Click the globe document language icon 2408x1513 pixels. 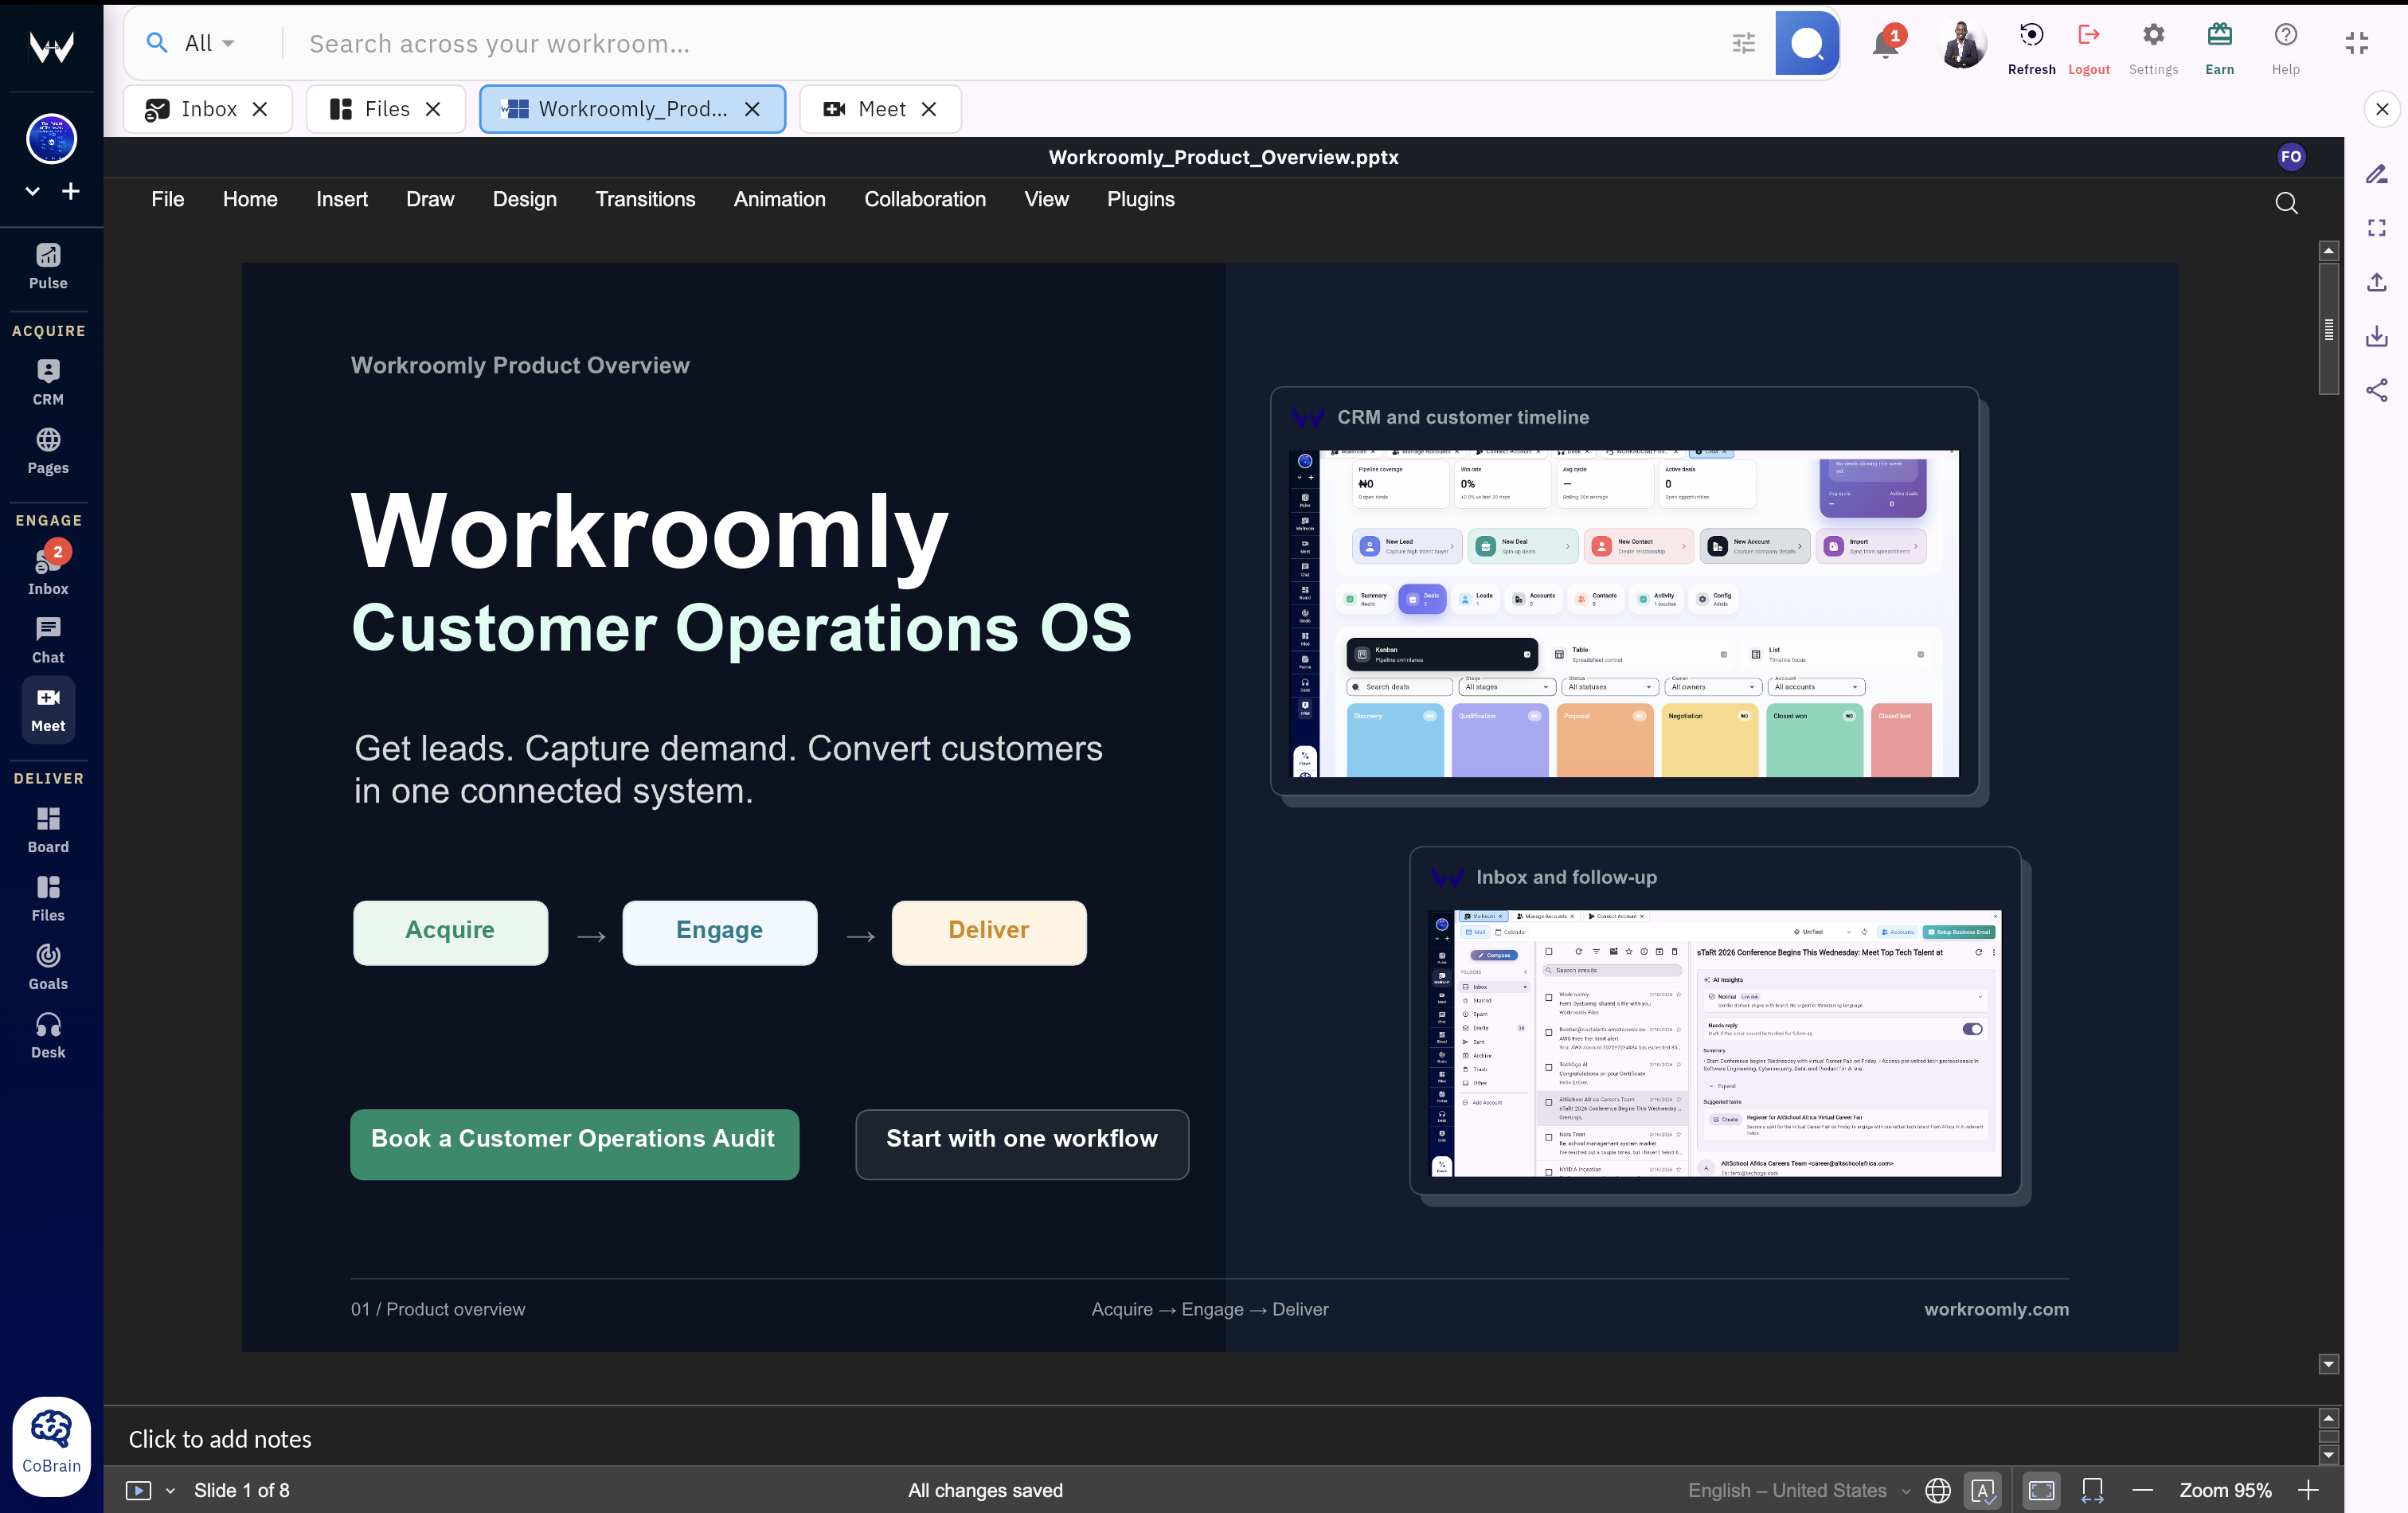point(1938,1490)
